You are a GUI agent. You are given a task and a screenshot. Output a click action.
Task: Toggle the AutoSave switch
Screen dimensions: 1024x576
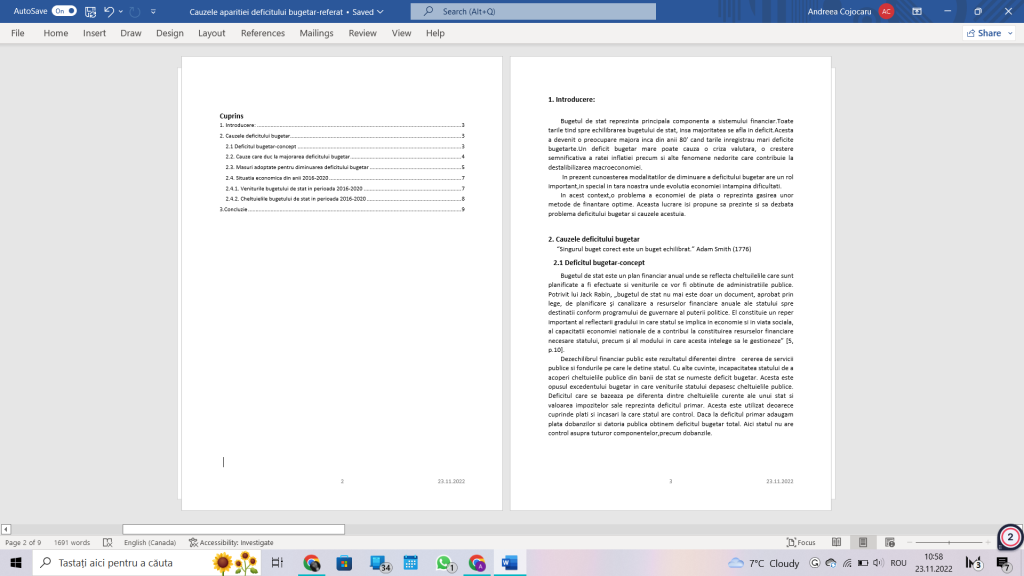tap(64, 11)
